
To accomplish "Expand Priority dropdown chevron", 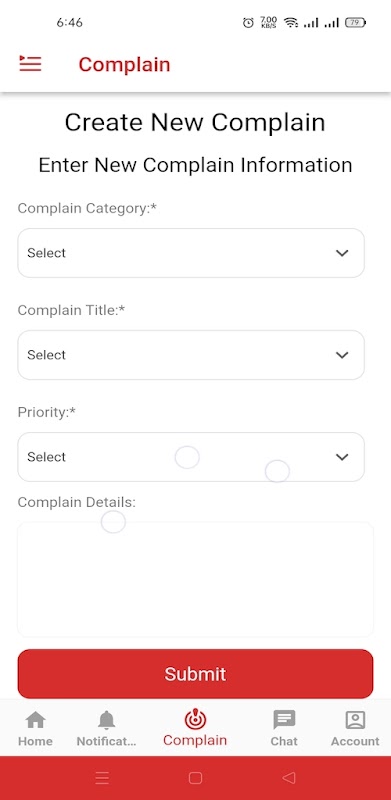I will click(341, 457).
